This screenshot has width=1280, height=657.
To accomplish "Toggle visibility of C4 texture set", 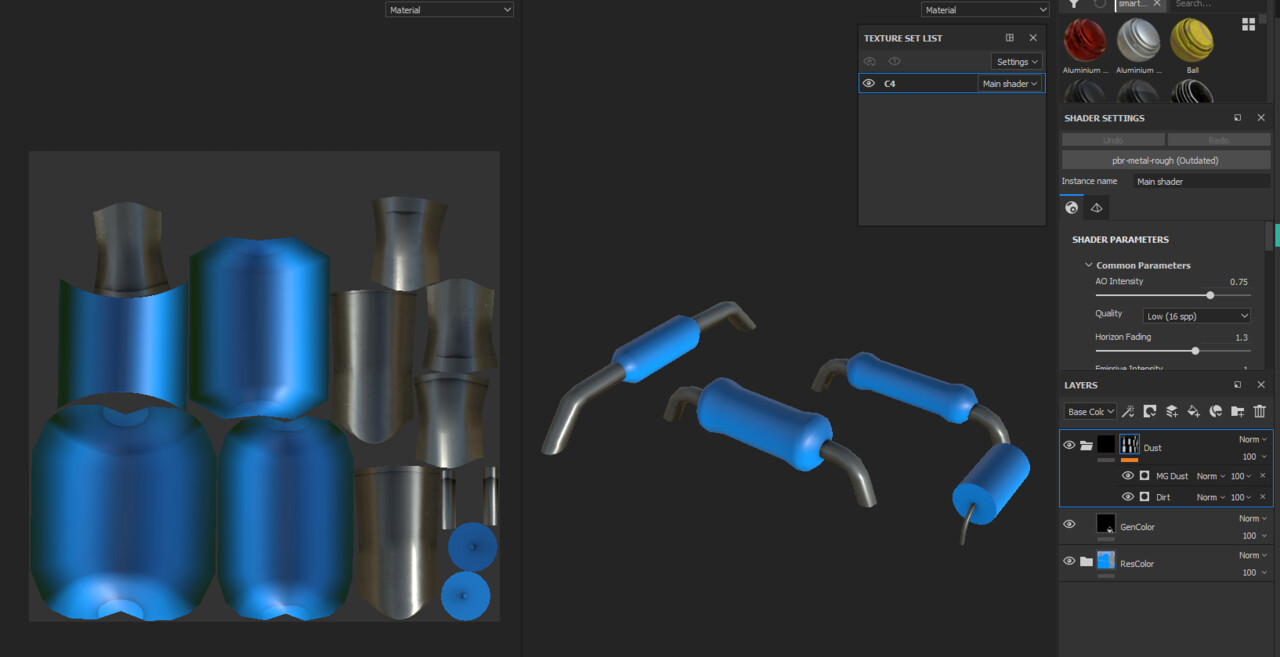I will pyautogui.click(x=869, y=84).
